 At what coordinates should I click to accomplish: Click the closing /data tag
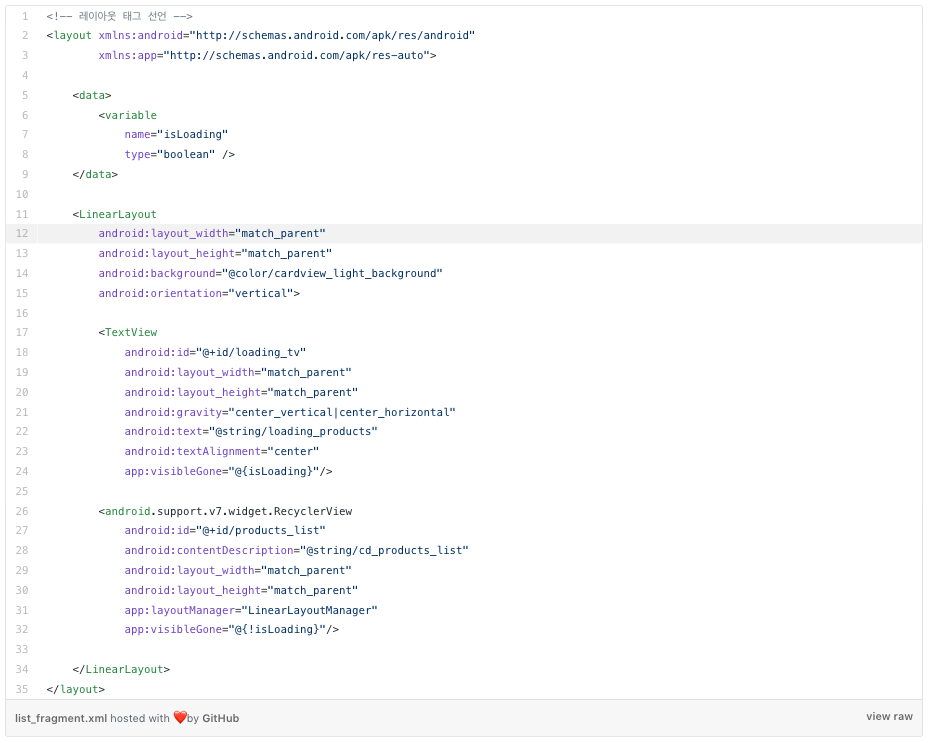tap(95, 174)
